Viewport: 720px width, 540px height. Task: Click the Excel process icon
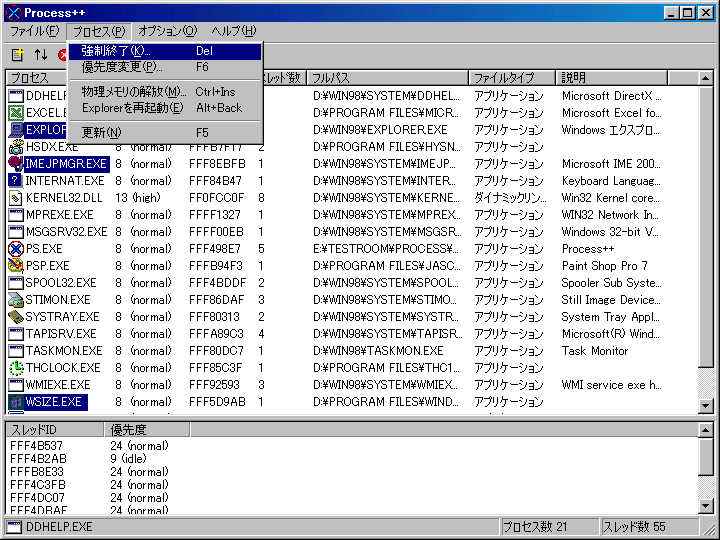click(16, 112)
